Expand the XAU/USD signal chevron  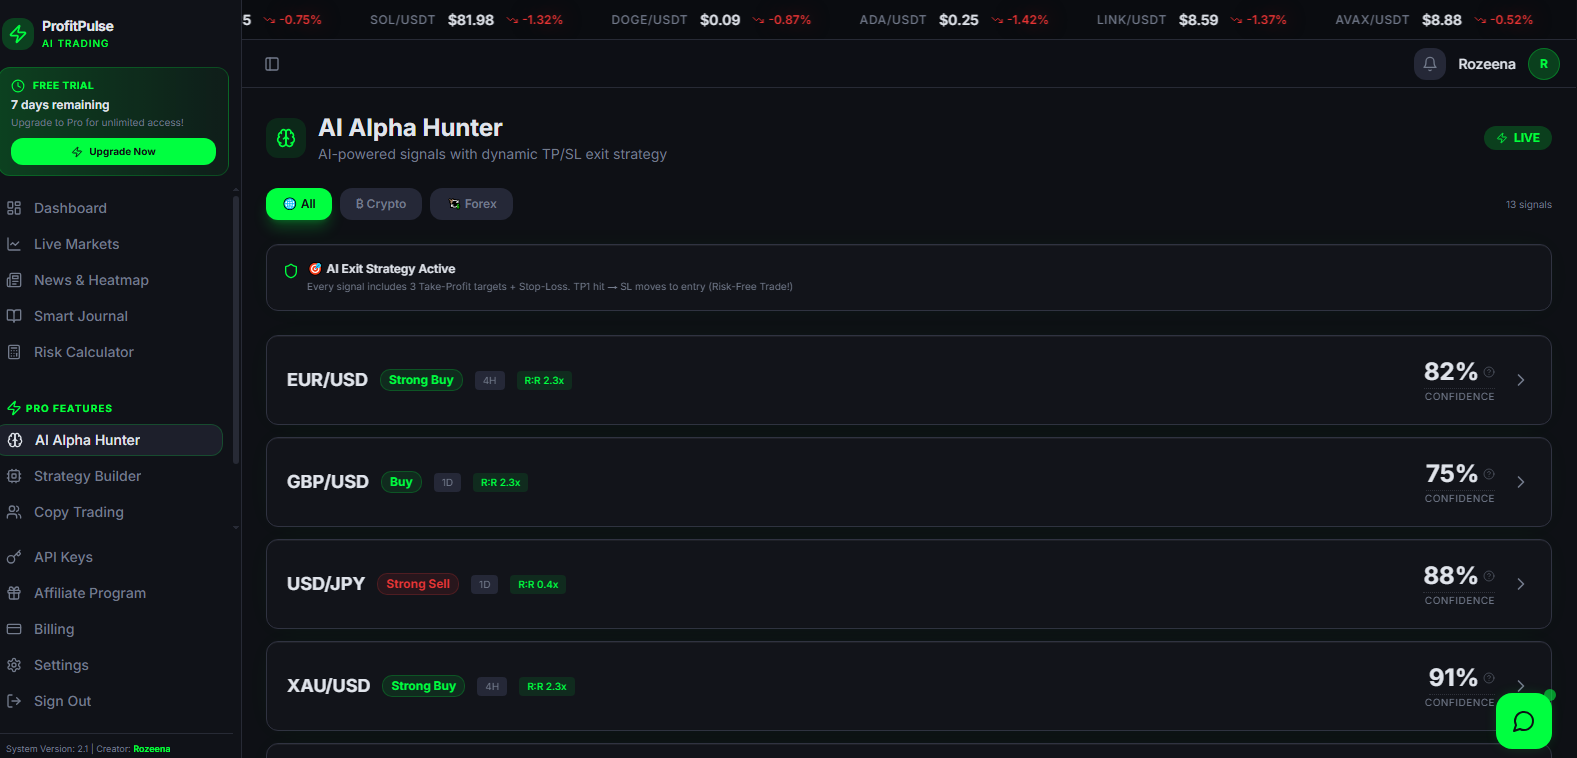pyautogui.click(x=1521, y=686)
